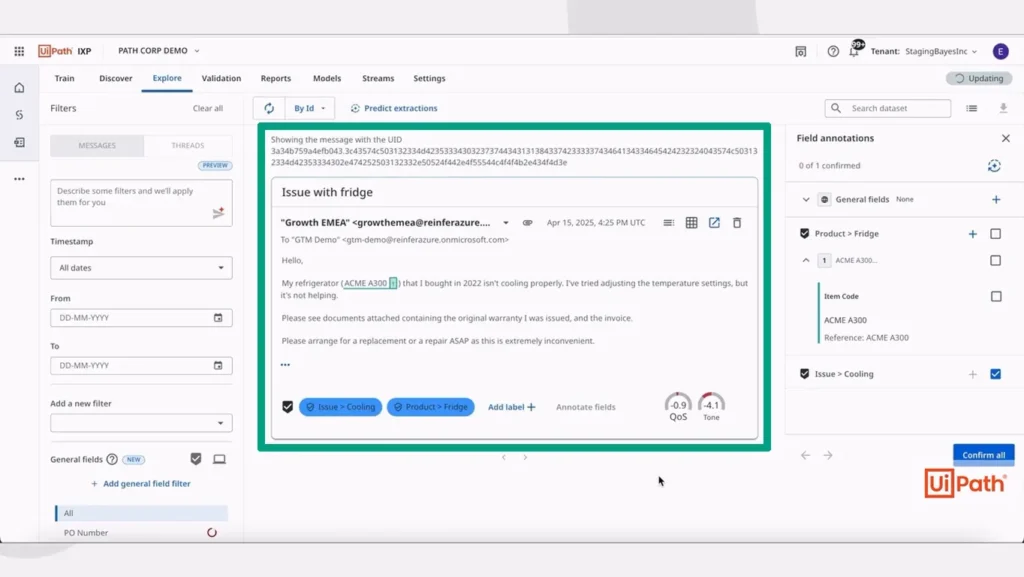This screenshot has width=1024, height=577.
Task: Open help using the question mark icon
Action: click(833, 50)
